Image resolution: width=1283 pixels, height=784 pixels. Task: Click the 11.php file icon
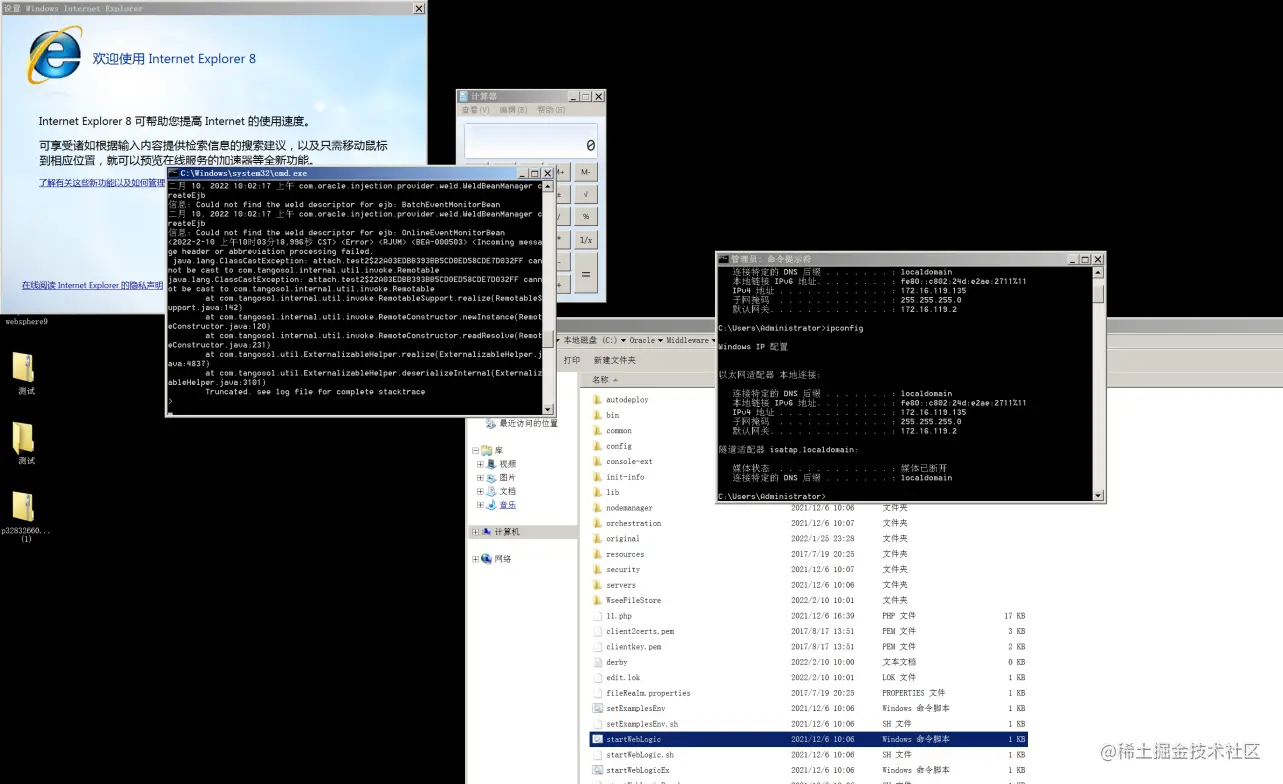click(x=597, y=616)
